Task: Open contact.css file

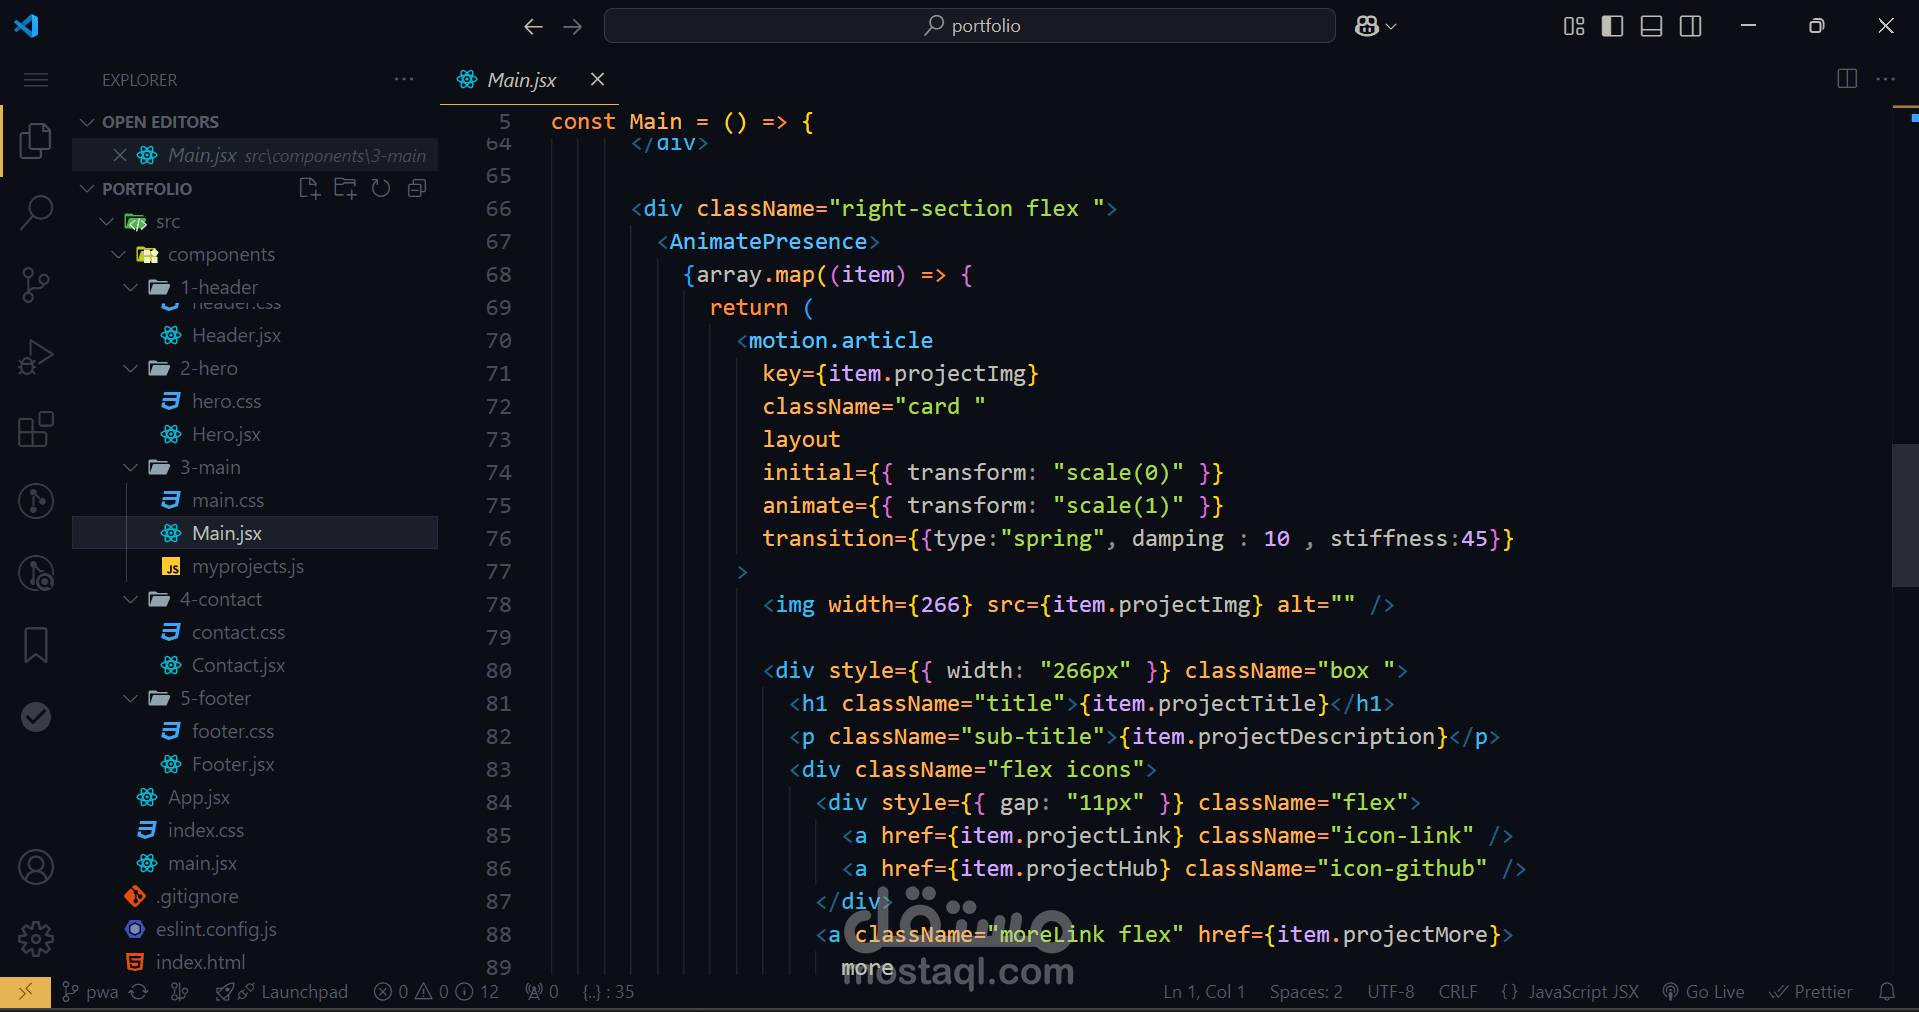Action: [x=238, y=633]
